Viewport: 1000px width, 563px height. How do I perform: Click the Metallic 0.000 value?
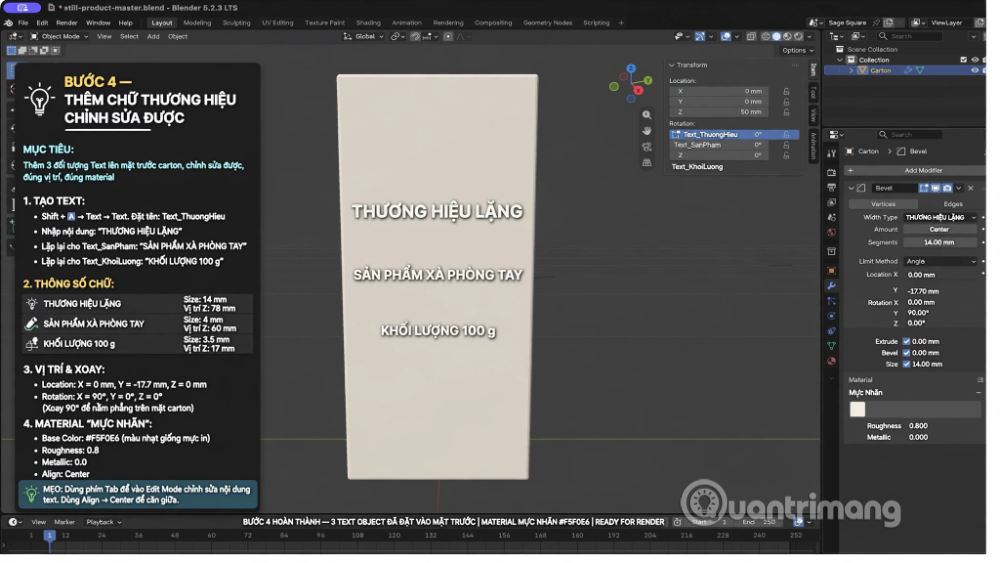tap(918, 437)
